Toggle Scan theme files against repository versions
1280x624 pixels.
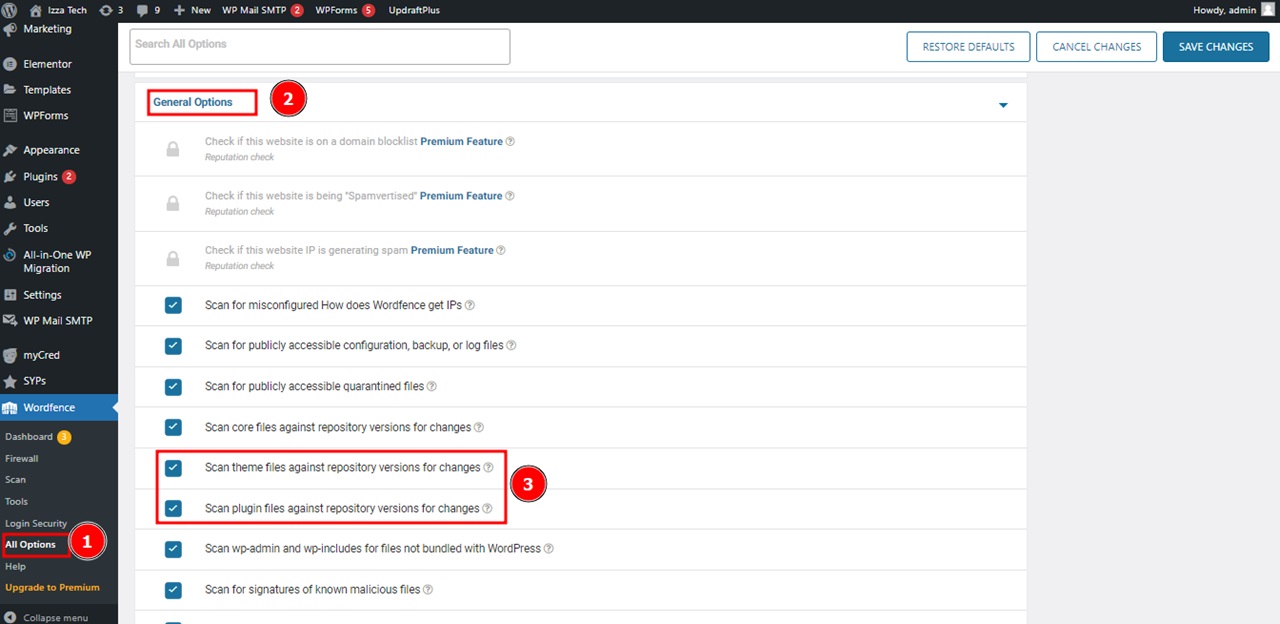(x=173, y=468)
